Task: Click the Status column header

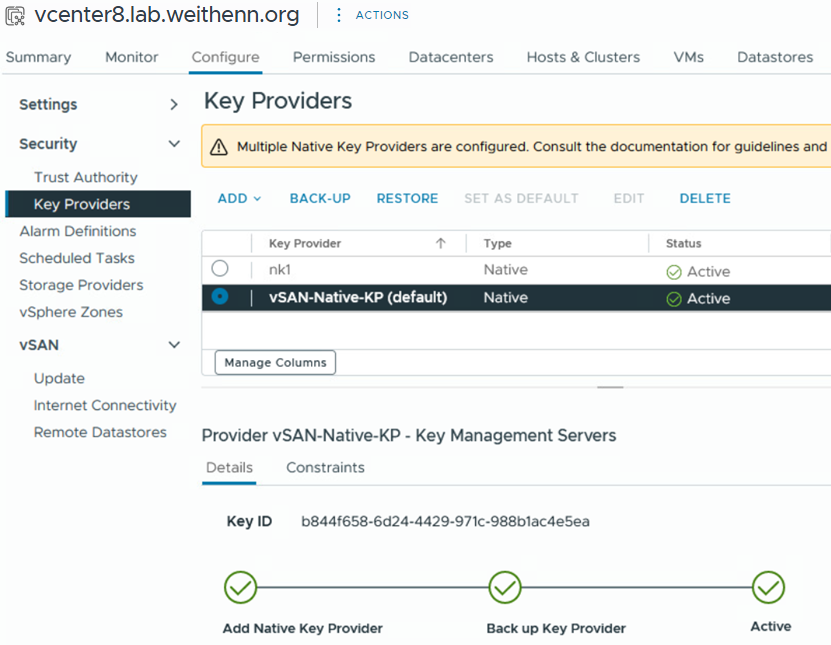Action: tap(683, 243)
